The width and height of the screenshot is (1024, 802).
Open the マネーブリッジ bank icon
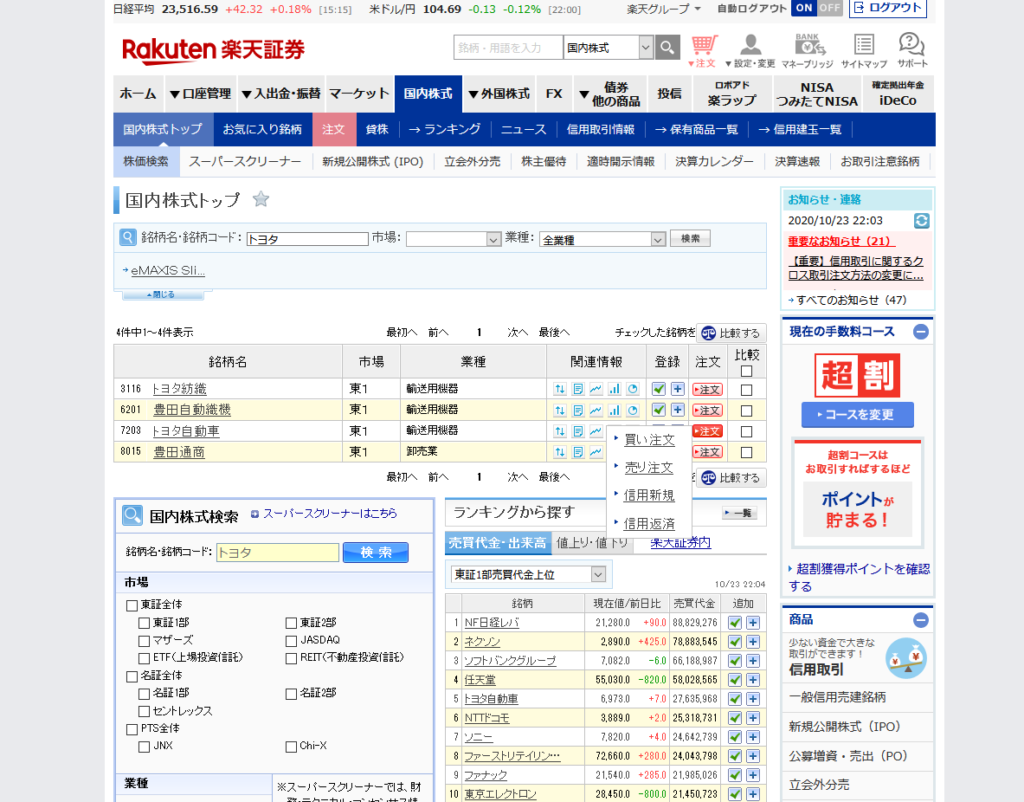point(808,51)
